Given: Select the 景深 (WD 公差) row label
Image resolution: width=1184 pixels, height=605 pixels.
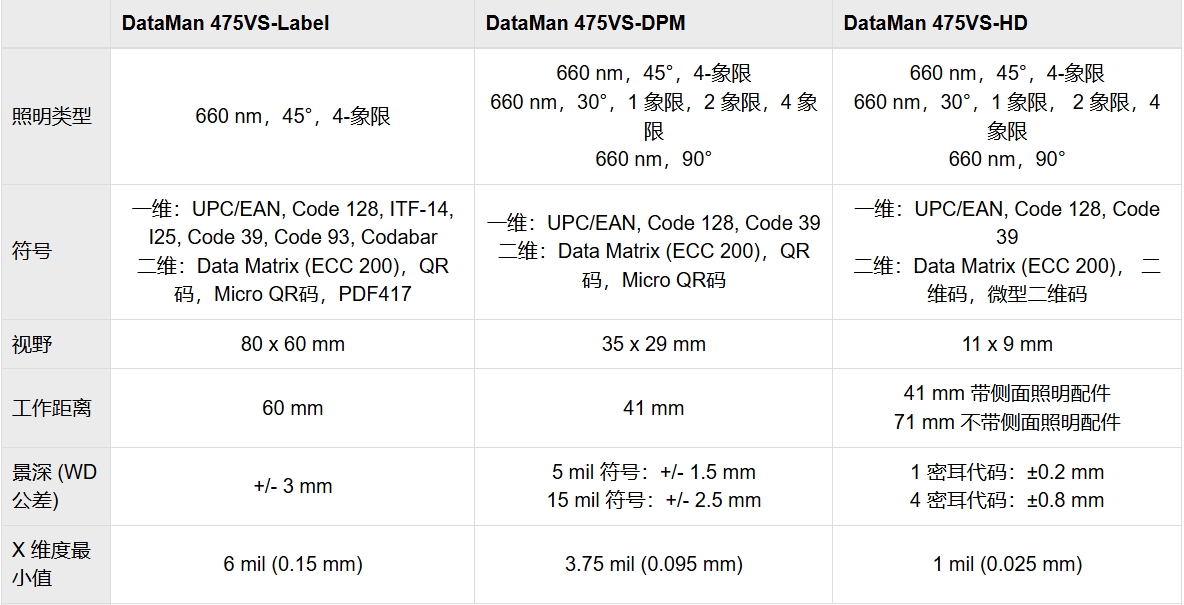Looking at the screenshot, I should (x=54, y=486).
